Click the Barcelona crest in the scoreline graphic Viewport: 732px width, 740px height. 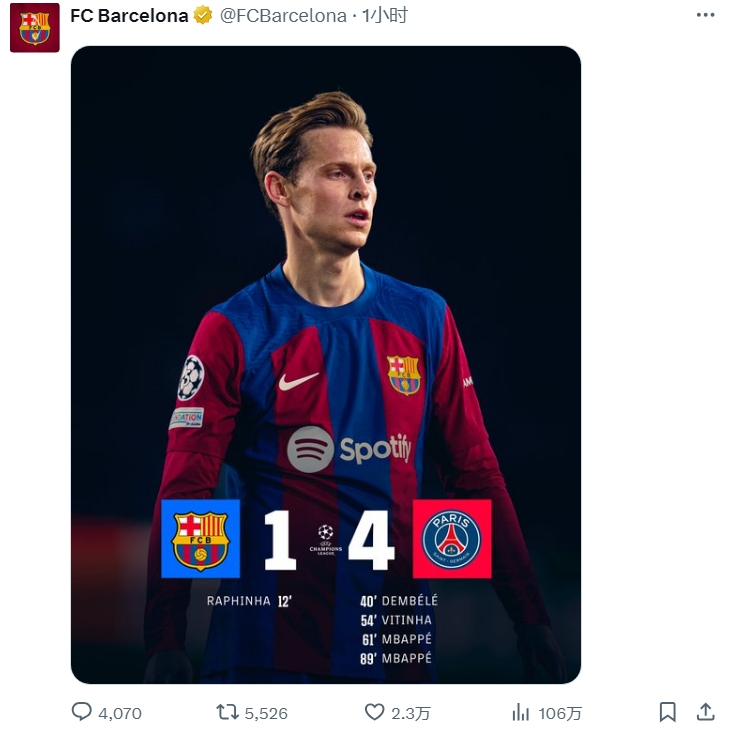(200, 539)
